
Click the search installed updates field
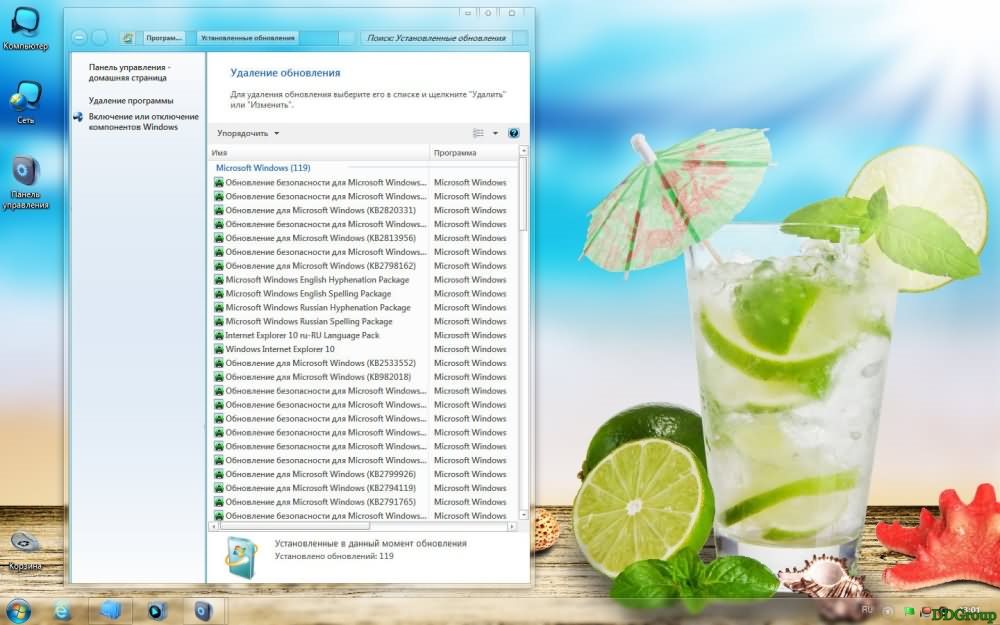436,38
